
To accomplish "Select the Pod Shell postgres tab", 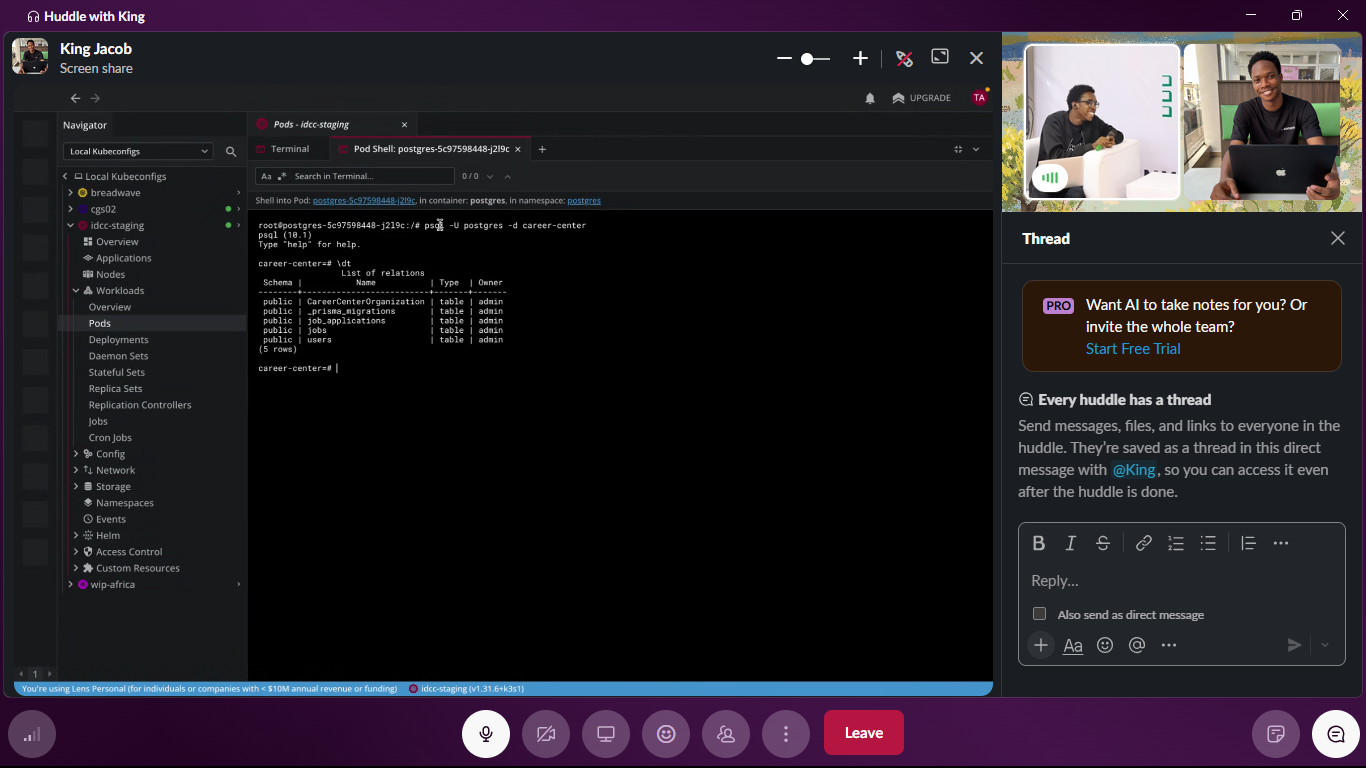I will coord(430,149).
